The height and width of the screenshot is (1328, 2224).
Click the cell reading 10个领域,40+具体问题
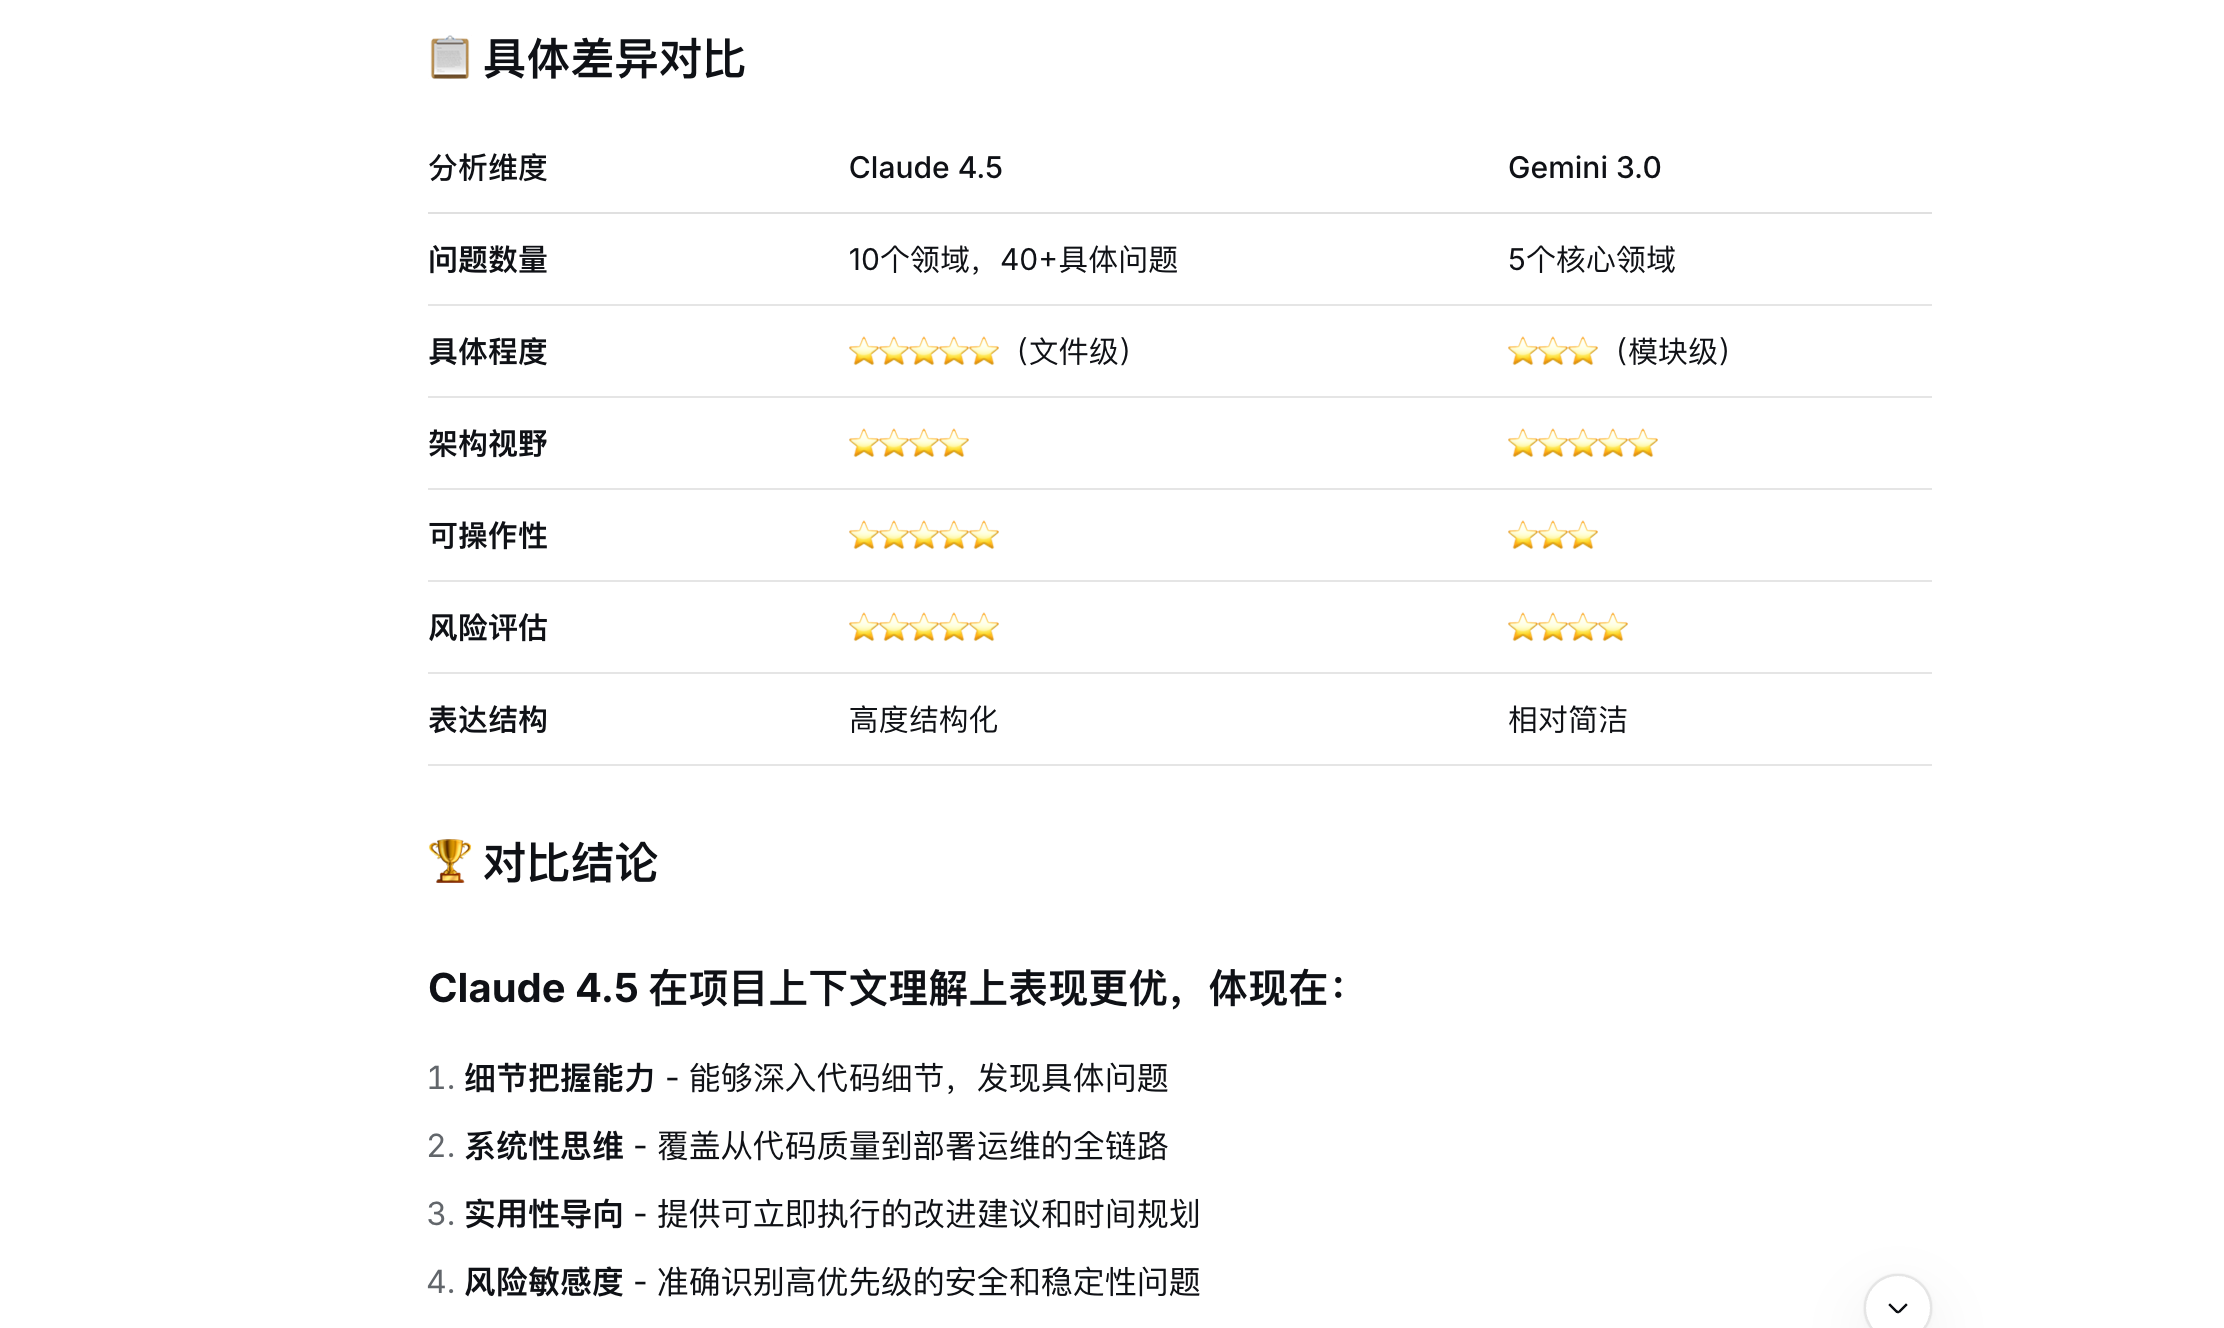click(x=1013, y=260)
